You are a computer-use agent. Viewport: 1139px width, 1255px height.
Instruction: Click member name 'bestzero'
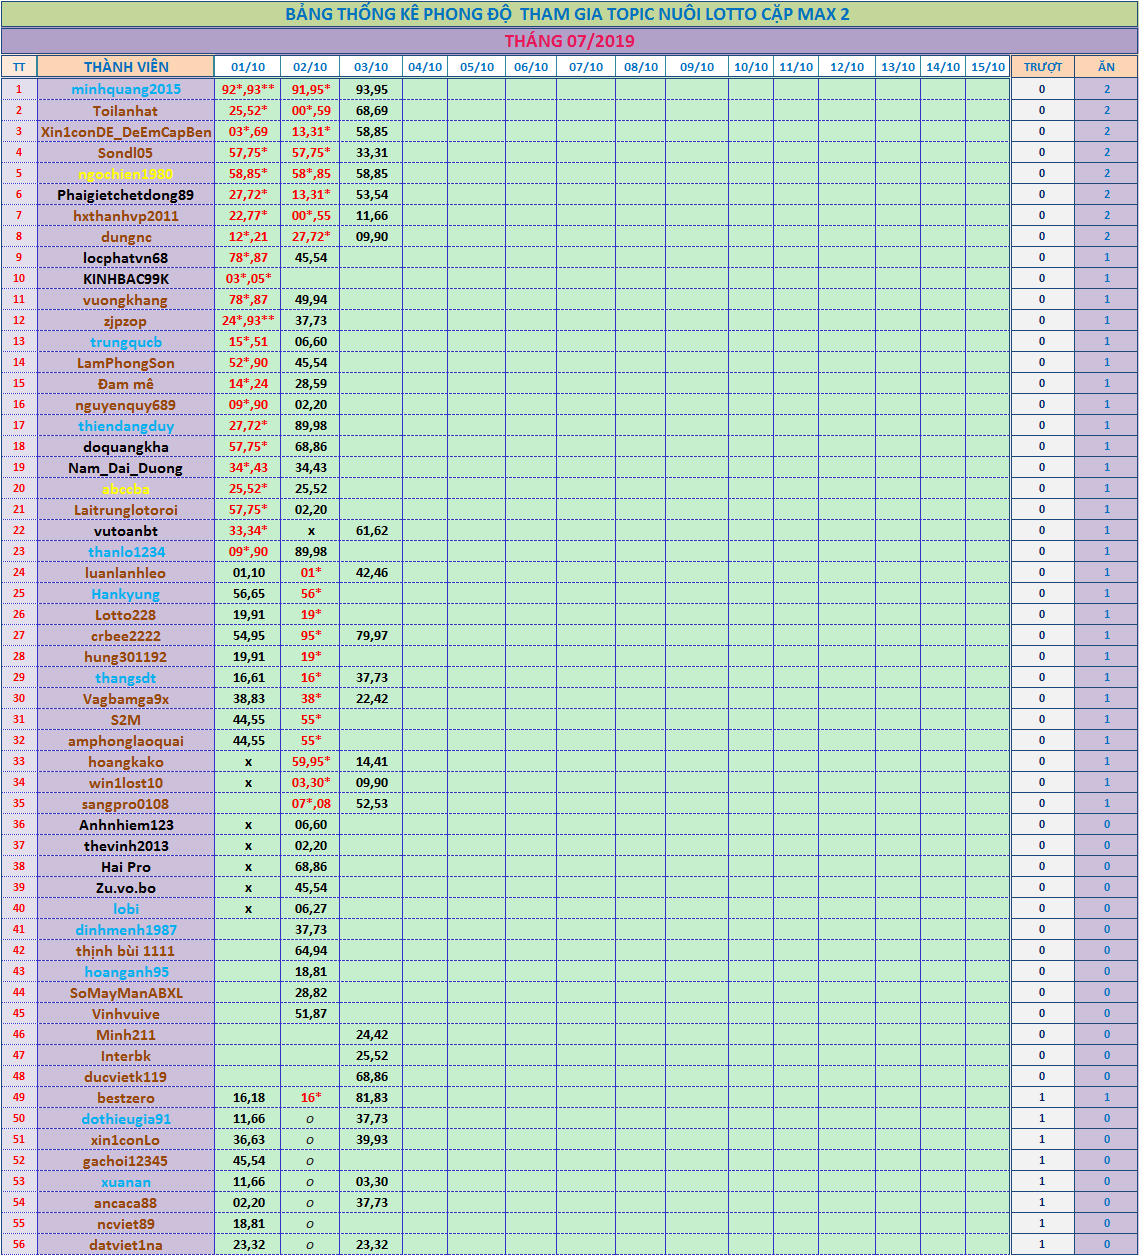pyautogui.click(x=126, y=1097)
